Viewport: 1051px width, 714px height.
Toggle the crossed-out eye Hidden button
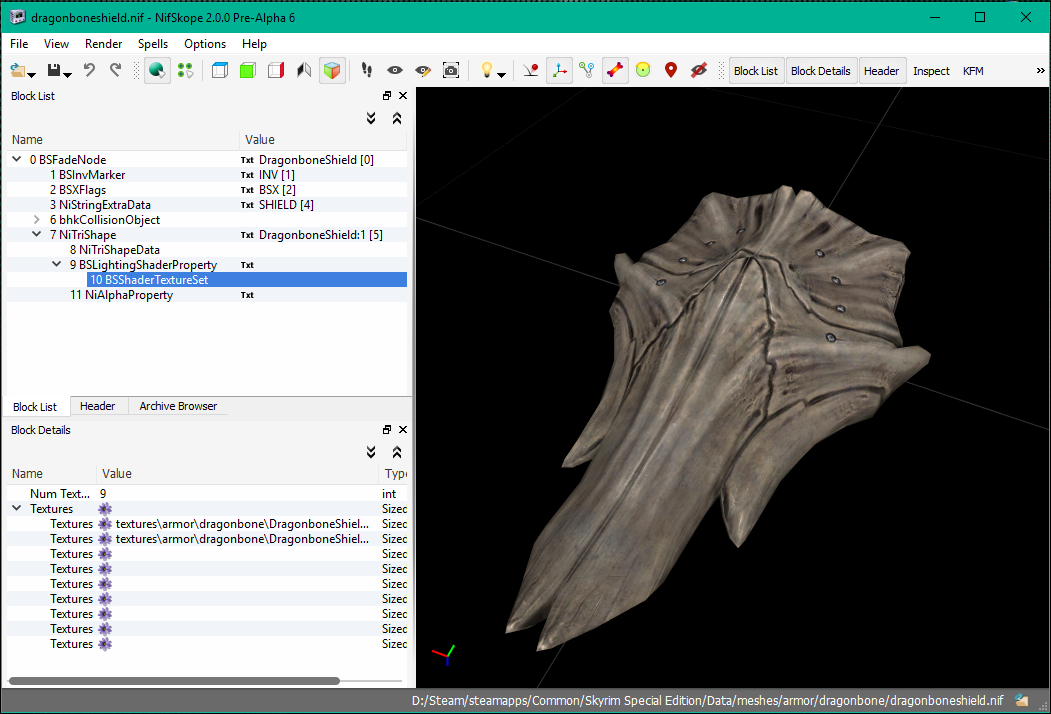pos(699,71)
